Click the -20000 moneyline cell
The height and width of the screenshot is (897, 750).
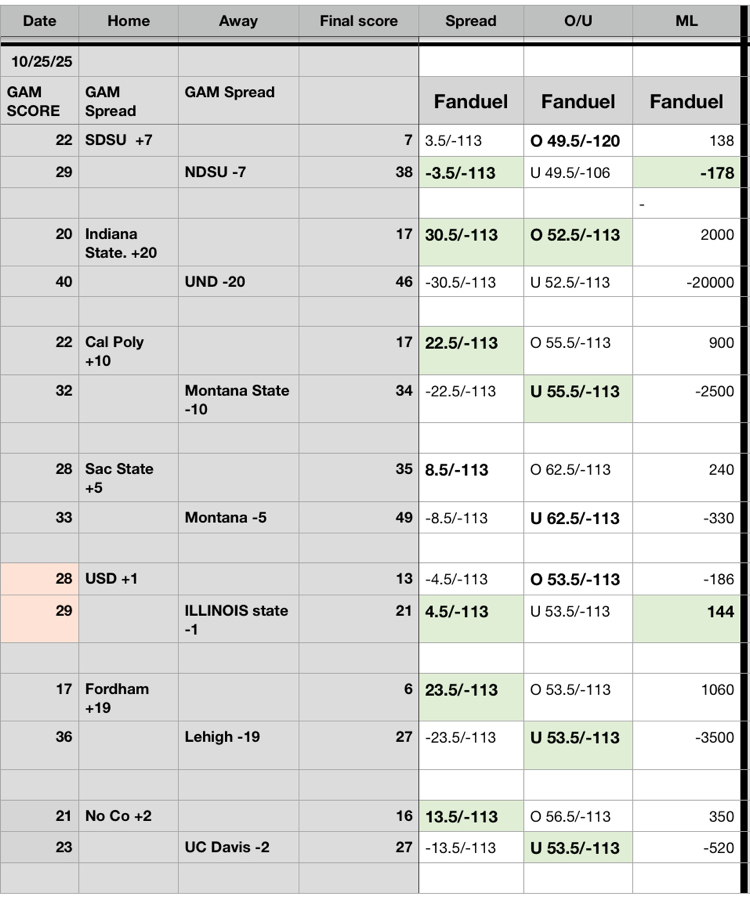(x=687, y=282)
